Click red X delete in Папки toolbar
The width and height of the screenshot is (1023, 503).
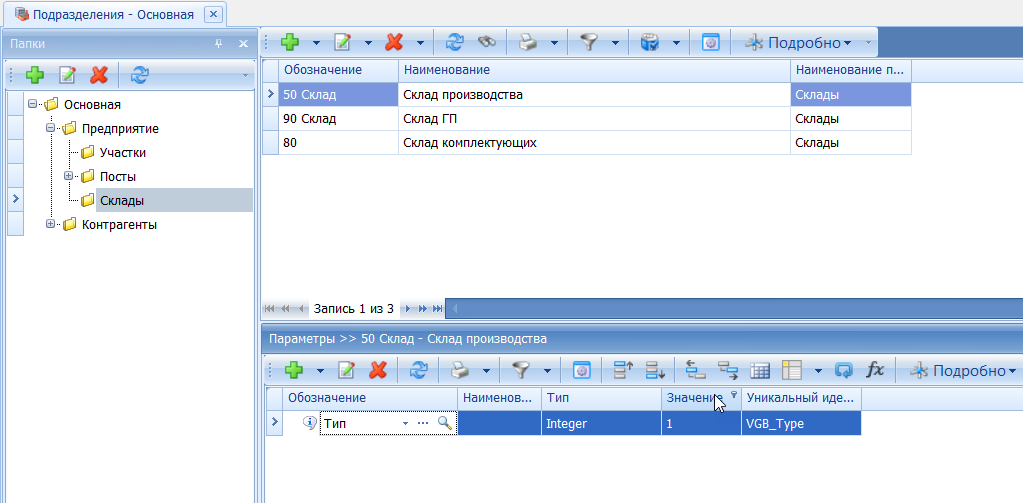[99, 75]
